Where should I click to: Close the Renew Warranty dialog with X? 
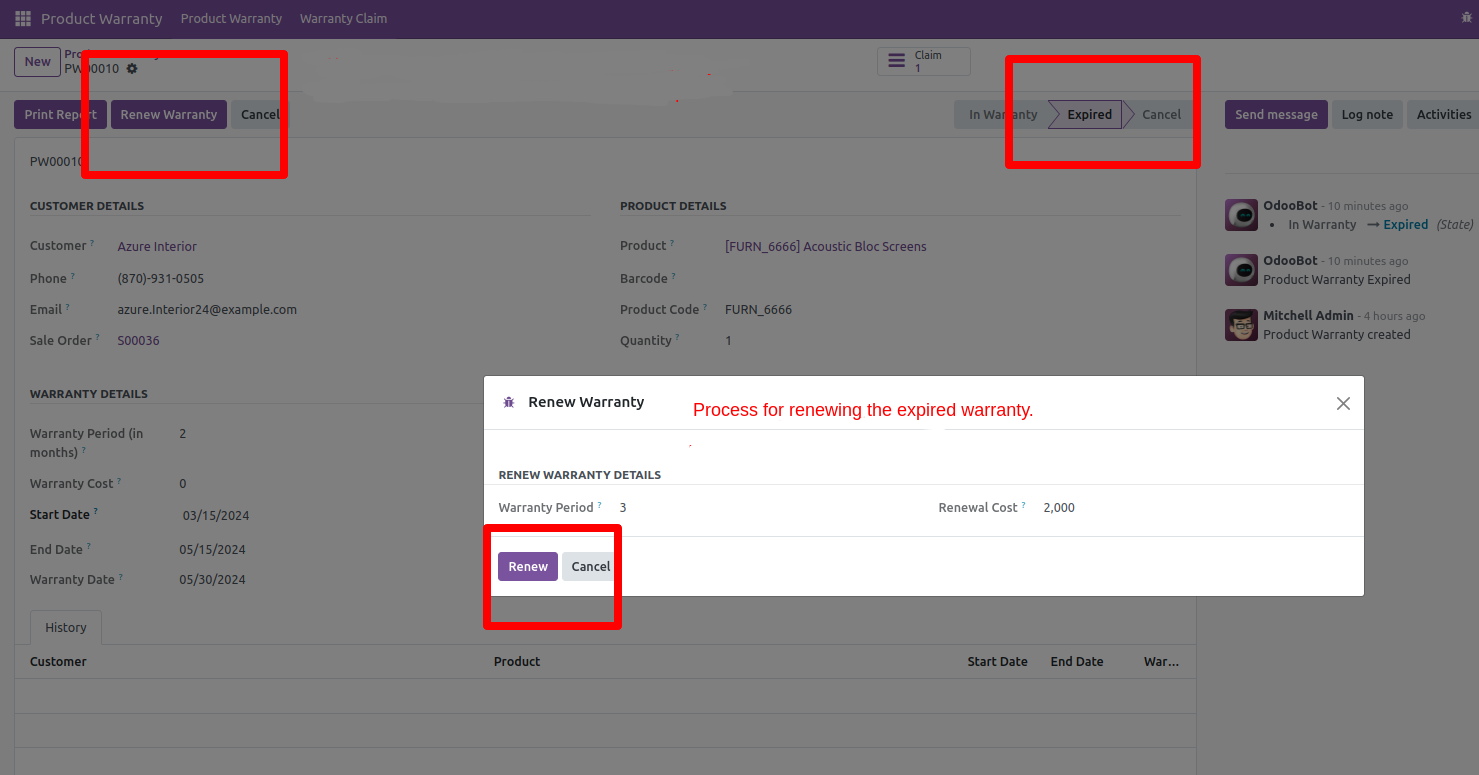(x=1343, y=403)
